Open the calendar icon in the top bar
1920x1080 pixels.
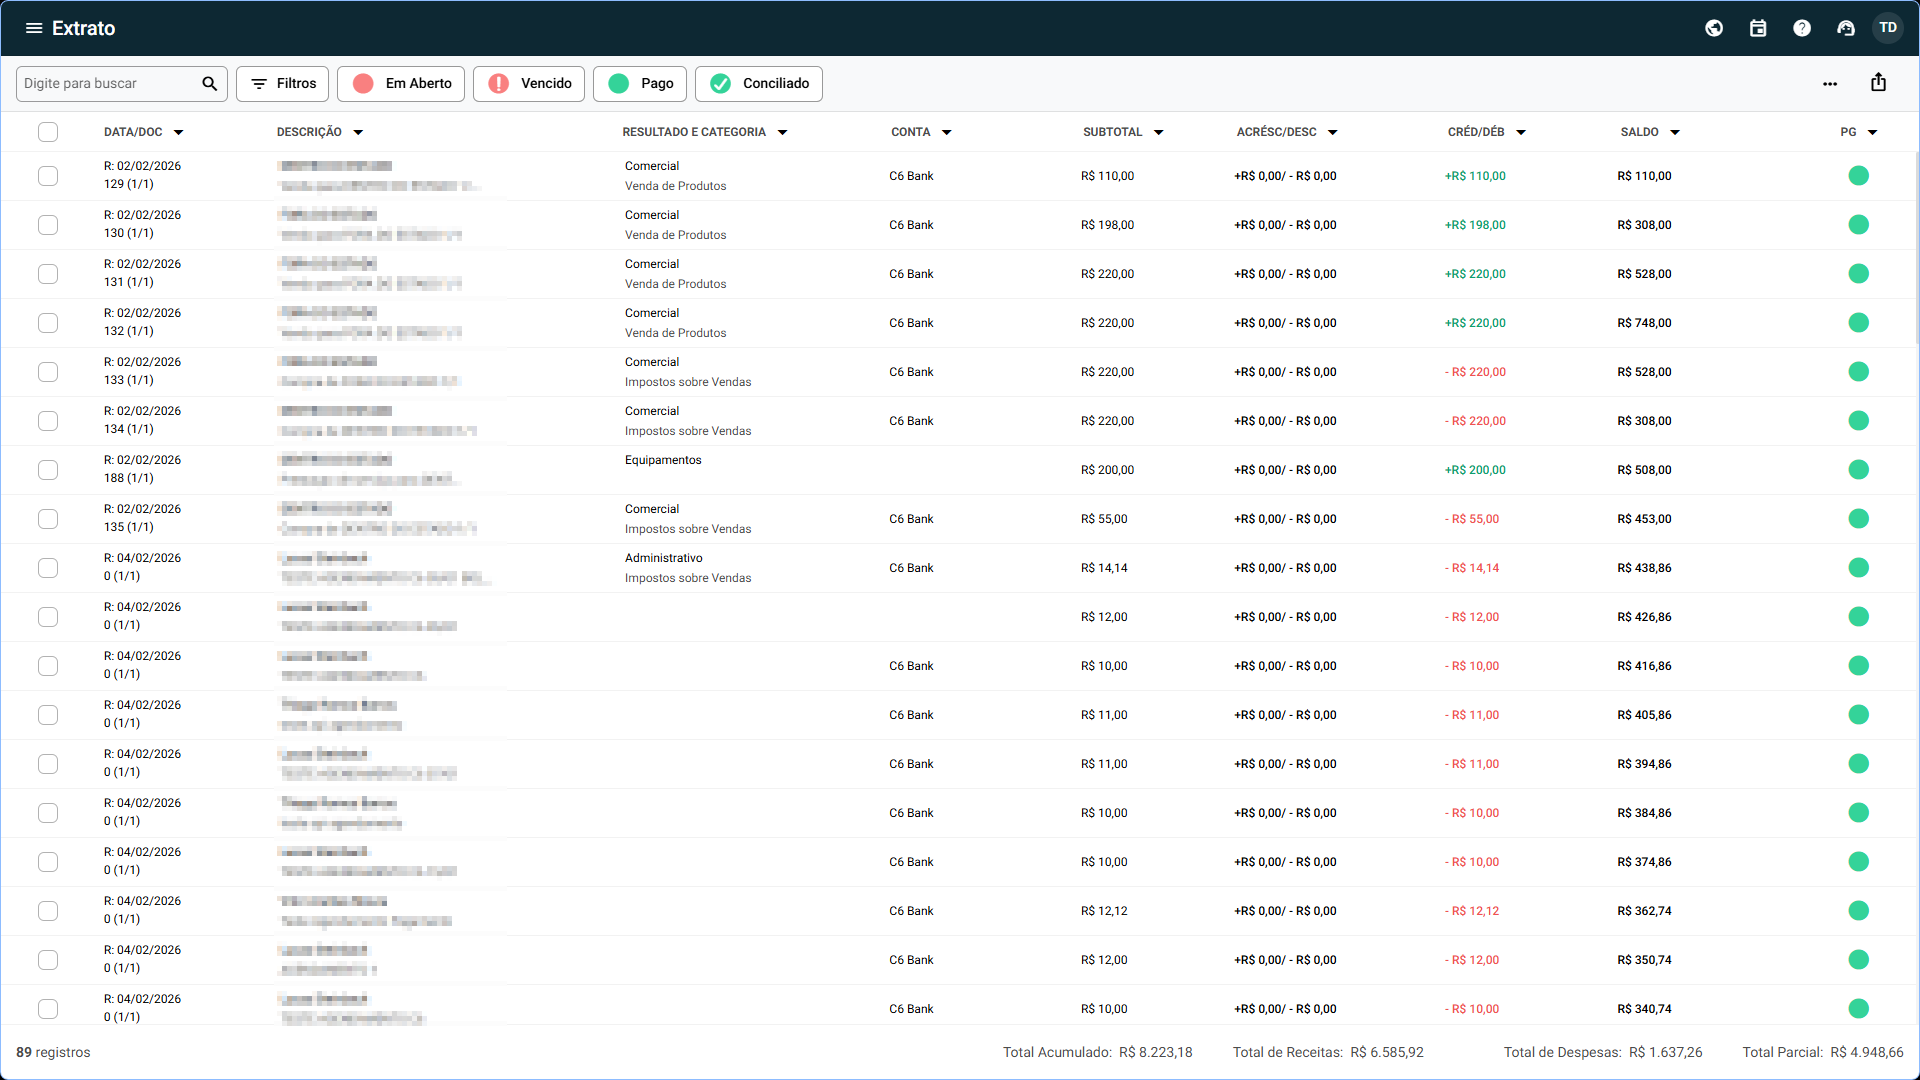point(1758,28)
